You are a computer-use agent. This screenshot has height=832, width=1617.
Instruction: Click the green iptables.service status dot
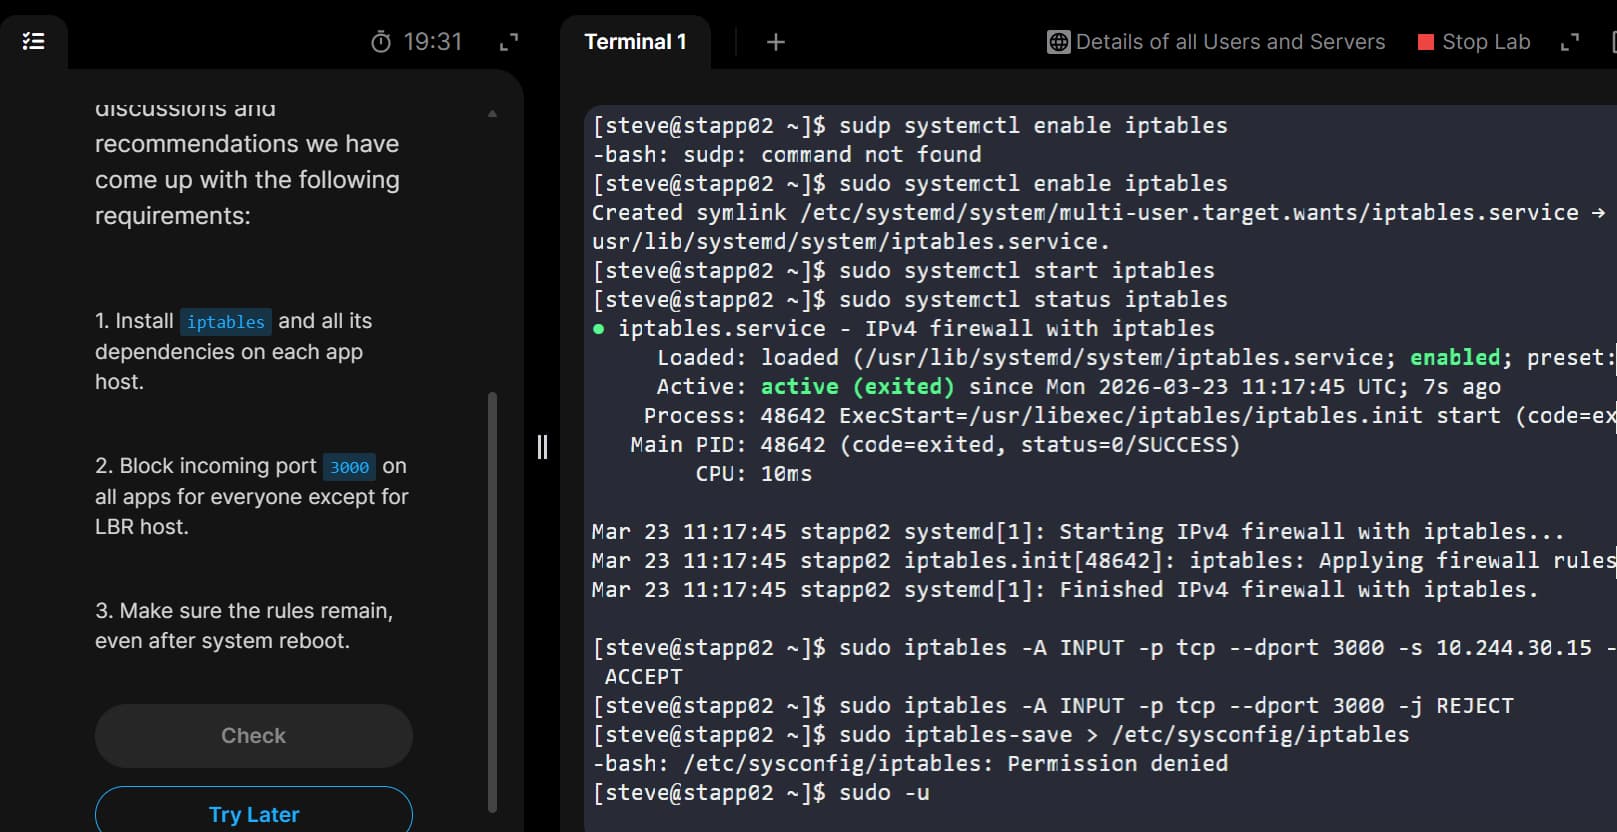click(598, 329)
